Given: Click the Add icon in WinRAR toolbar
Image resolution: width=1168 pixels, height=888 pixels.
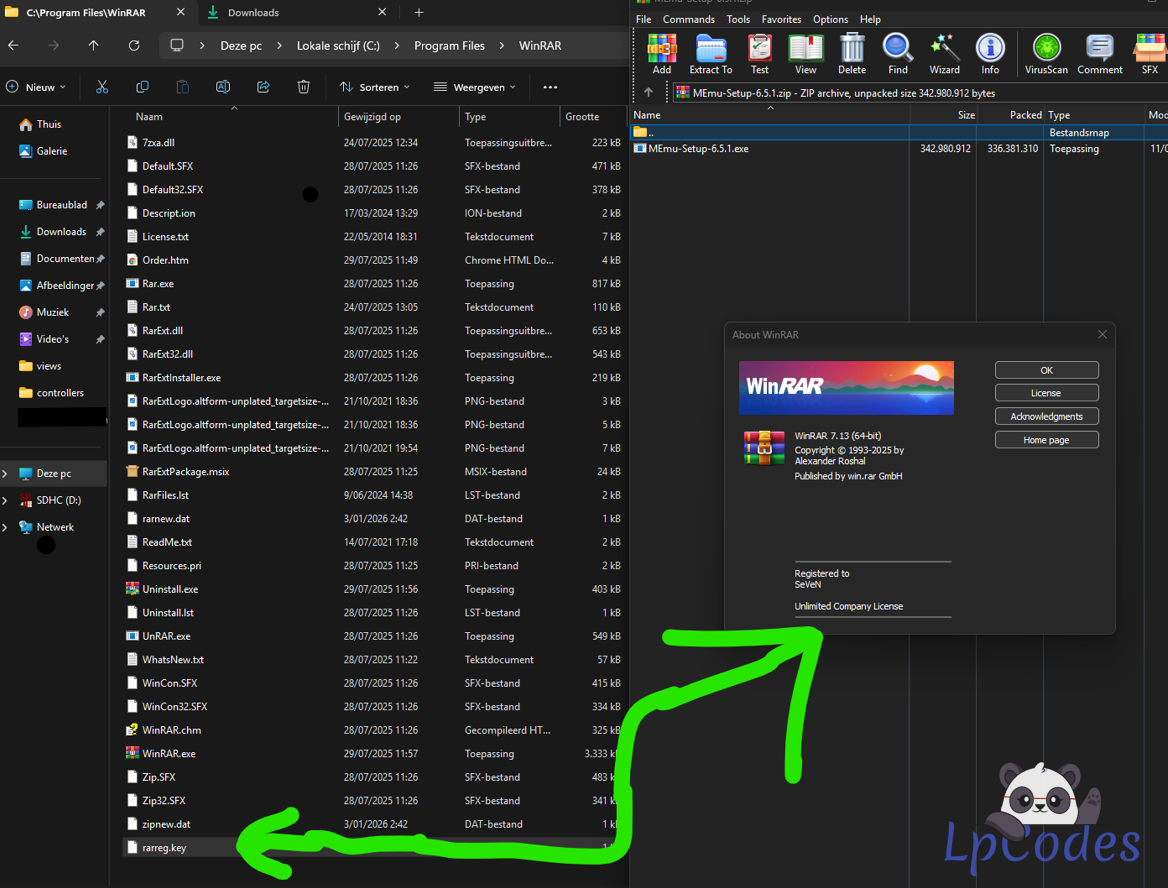Looking at the screenshot, I should [x=661, y=53].
